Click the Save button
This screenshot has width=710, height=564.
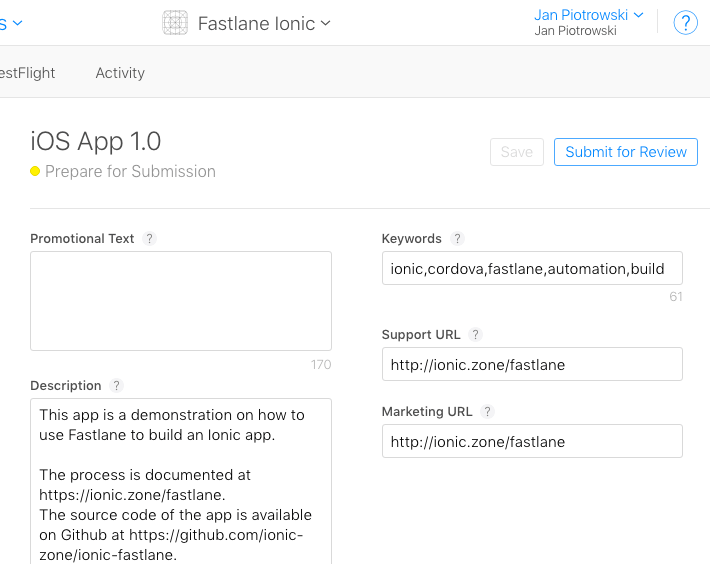[x=517, y=152]
